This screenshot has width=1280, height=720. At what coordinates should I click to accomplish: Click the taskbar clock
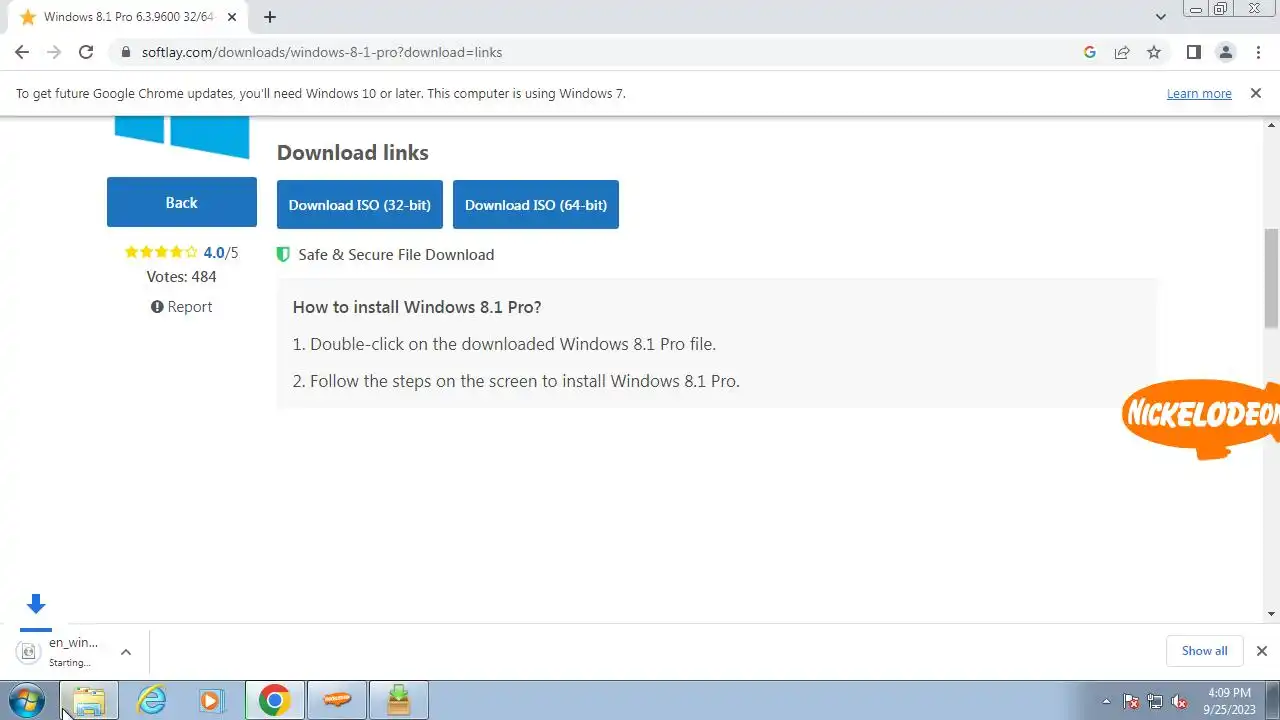[x=1229, y=700]
